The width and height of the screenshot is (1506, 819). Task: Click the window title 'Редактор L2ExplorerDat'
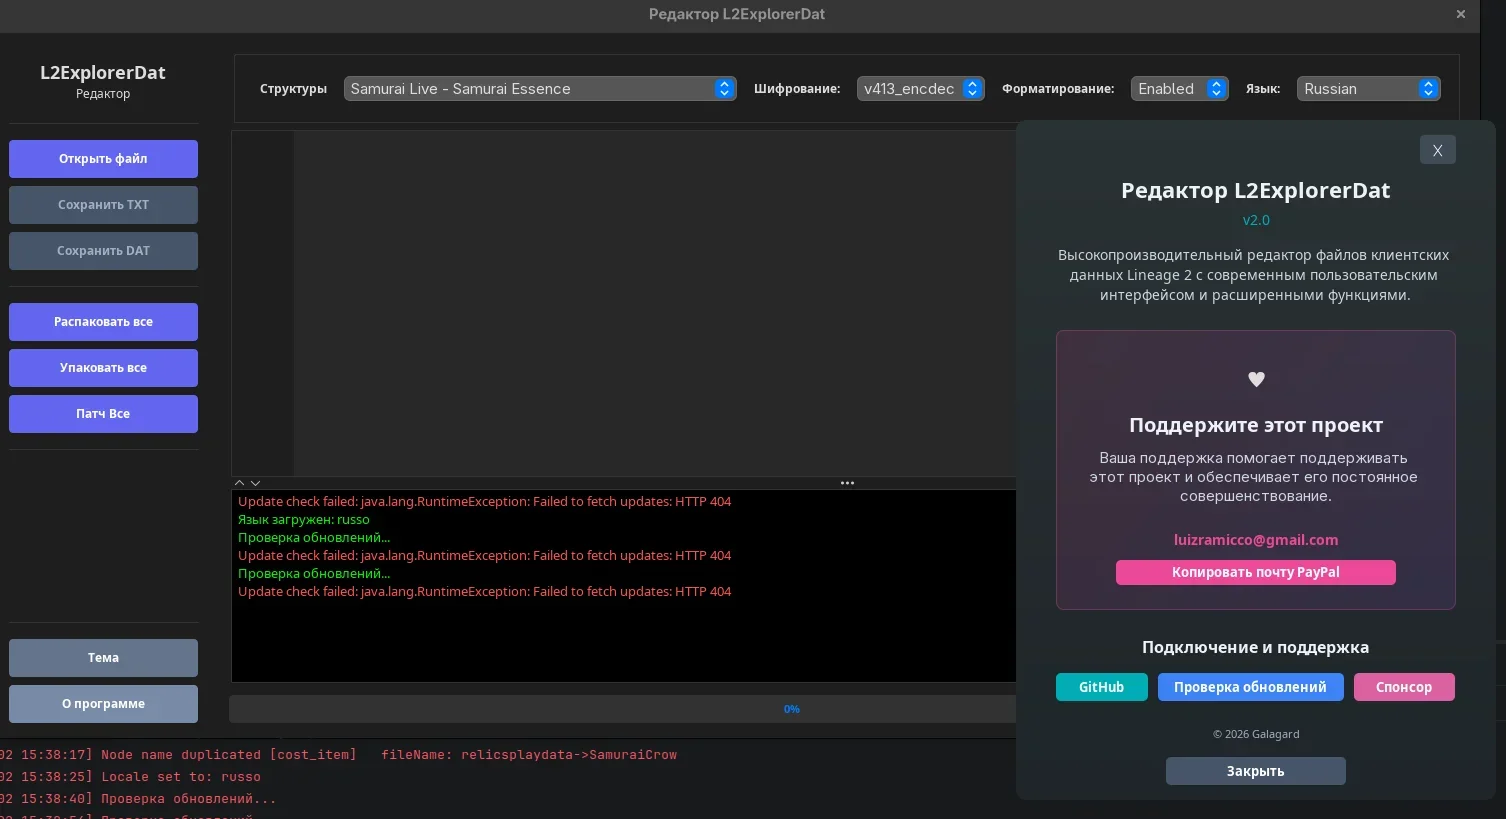[737, 14]
